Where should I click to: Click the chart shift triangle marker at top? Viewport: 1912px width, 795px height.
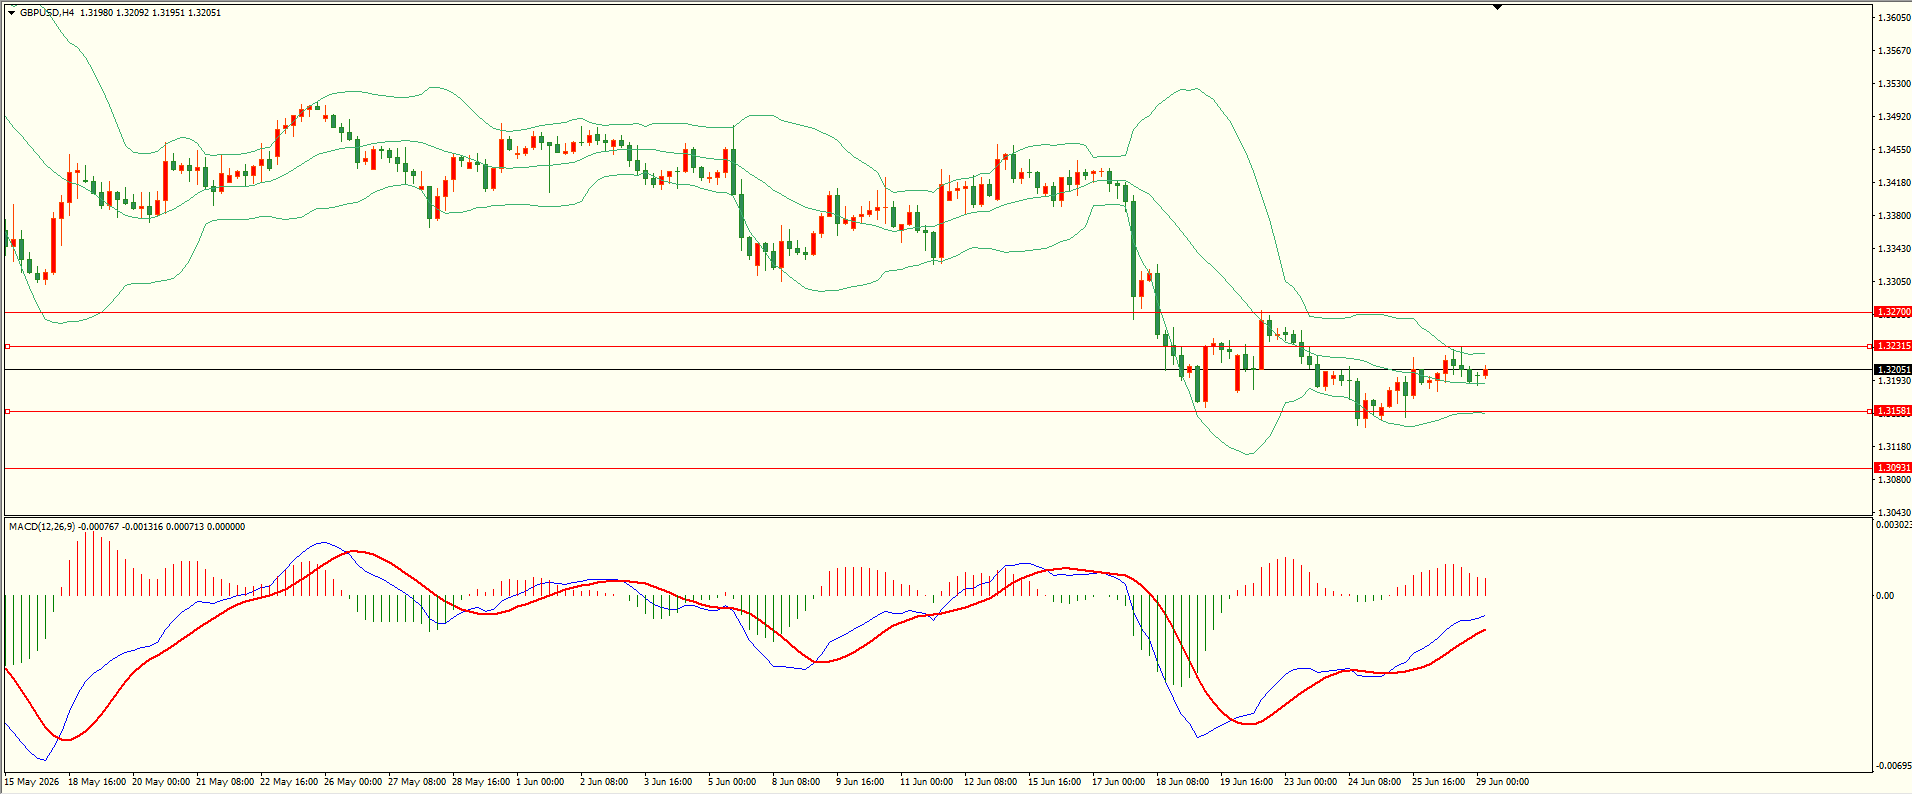[1497, 7]
